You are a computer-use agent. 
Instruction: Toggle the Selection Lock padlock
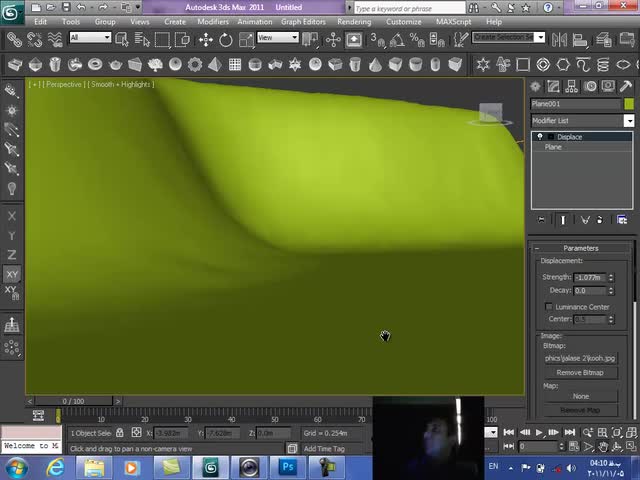(x=120, y=433)
